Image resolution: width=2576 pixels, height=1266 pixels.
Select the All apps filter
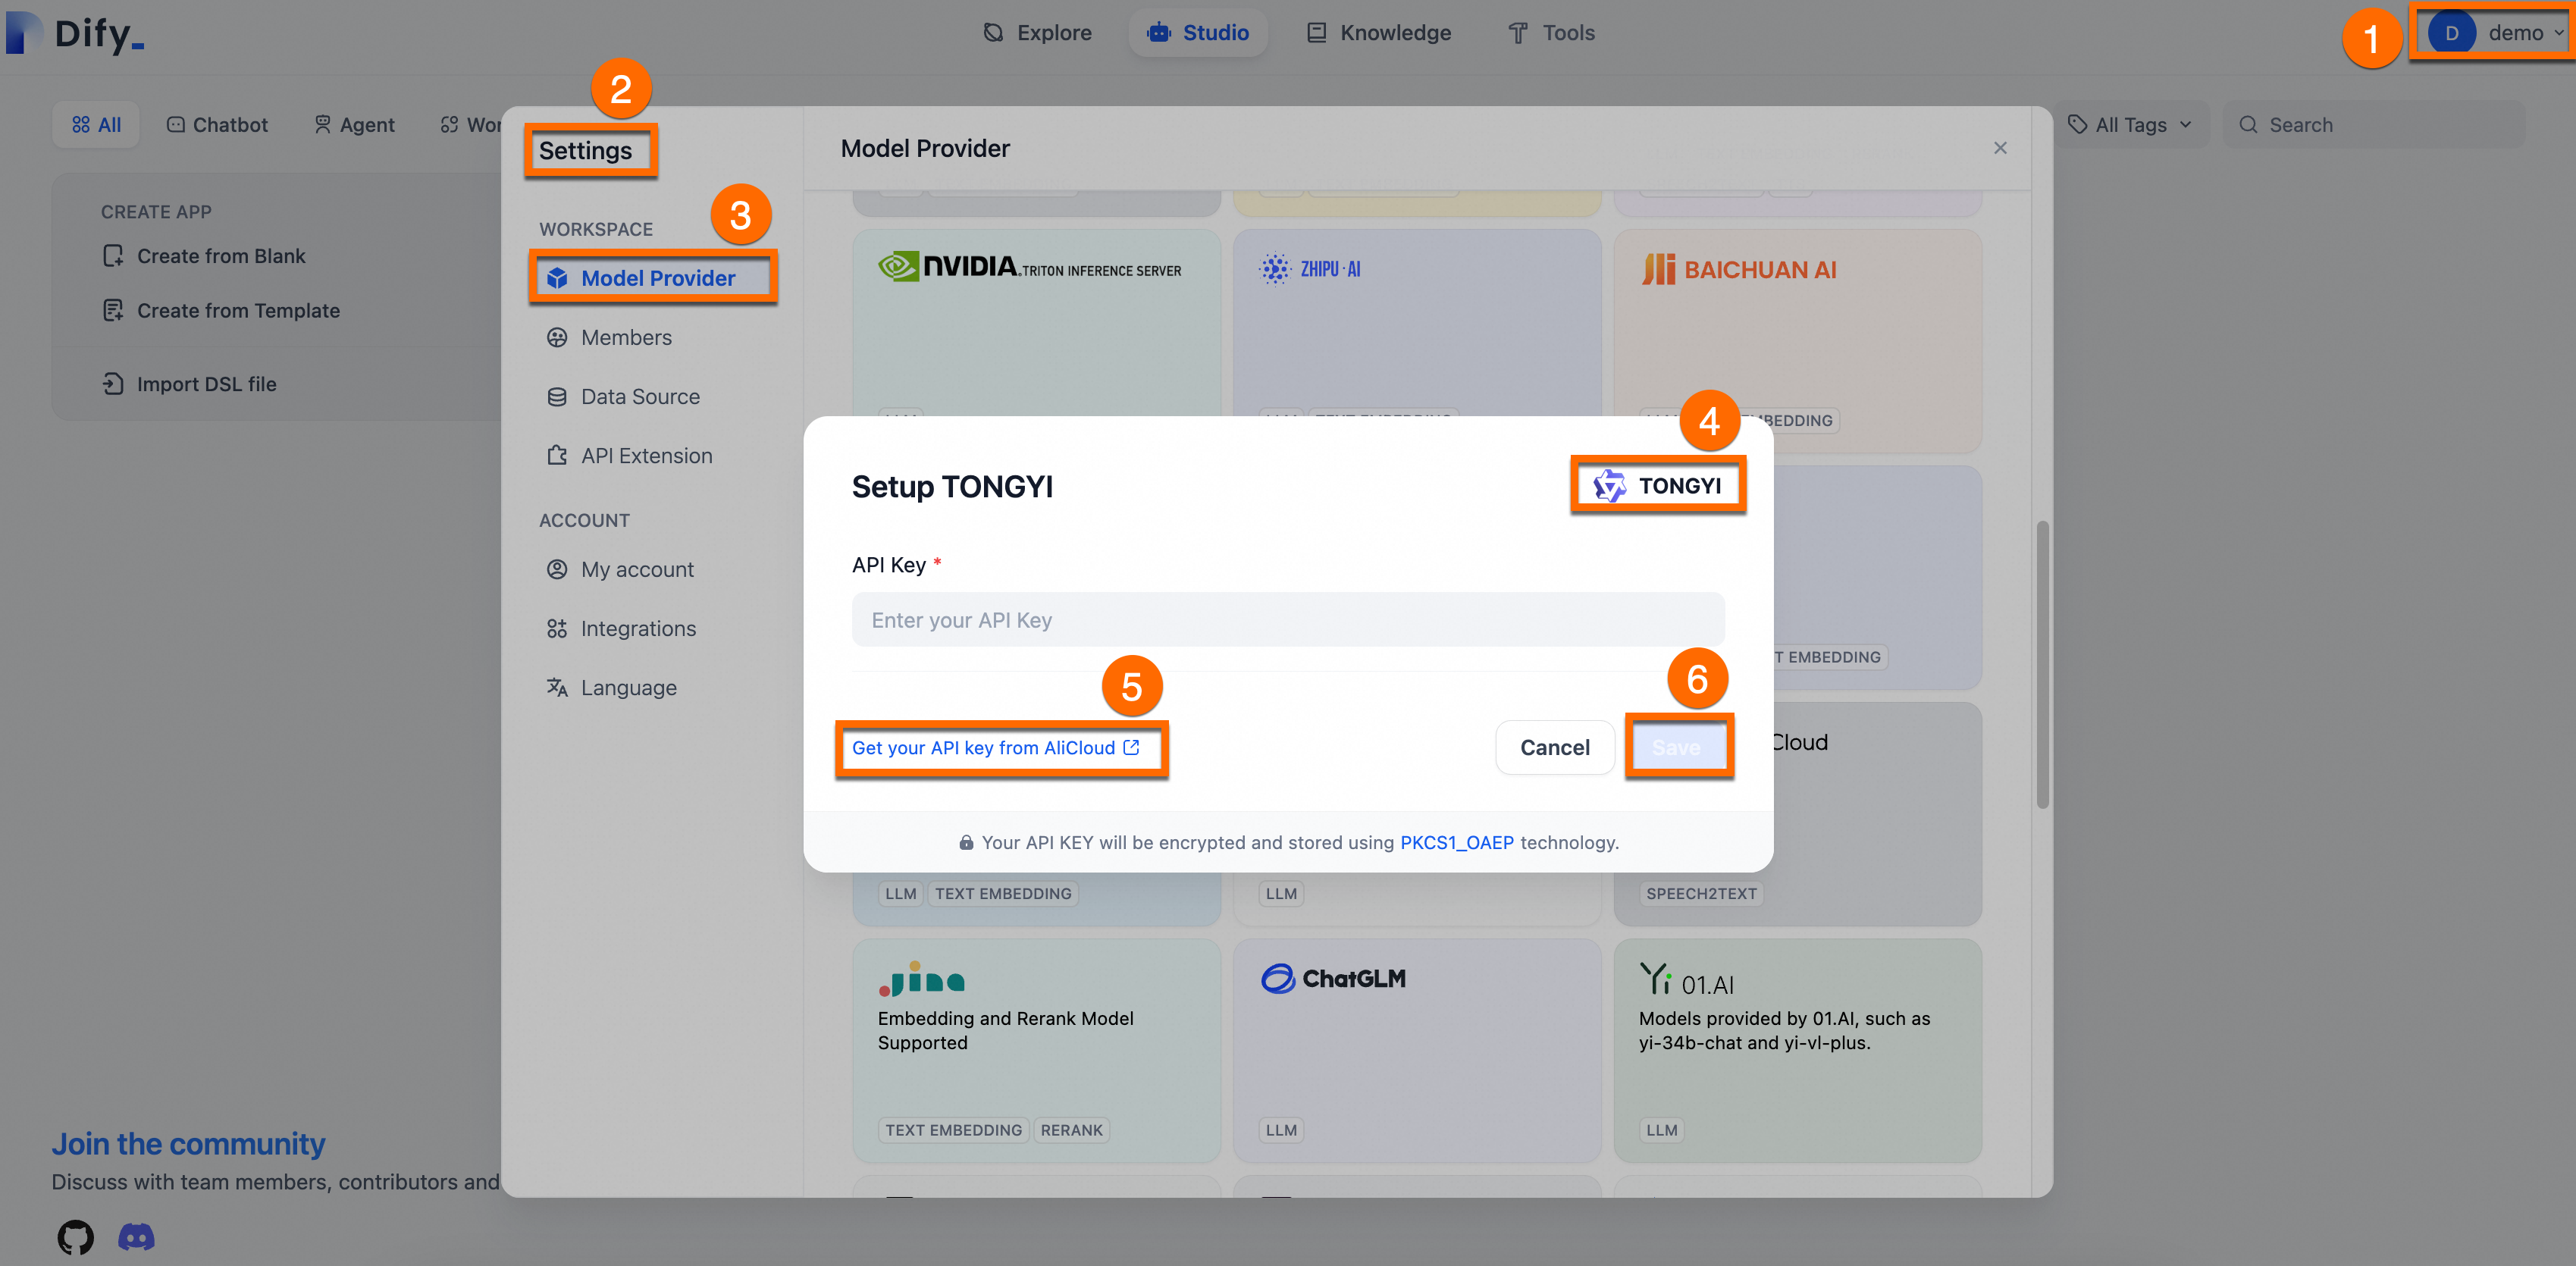click(x=96, y=125)
